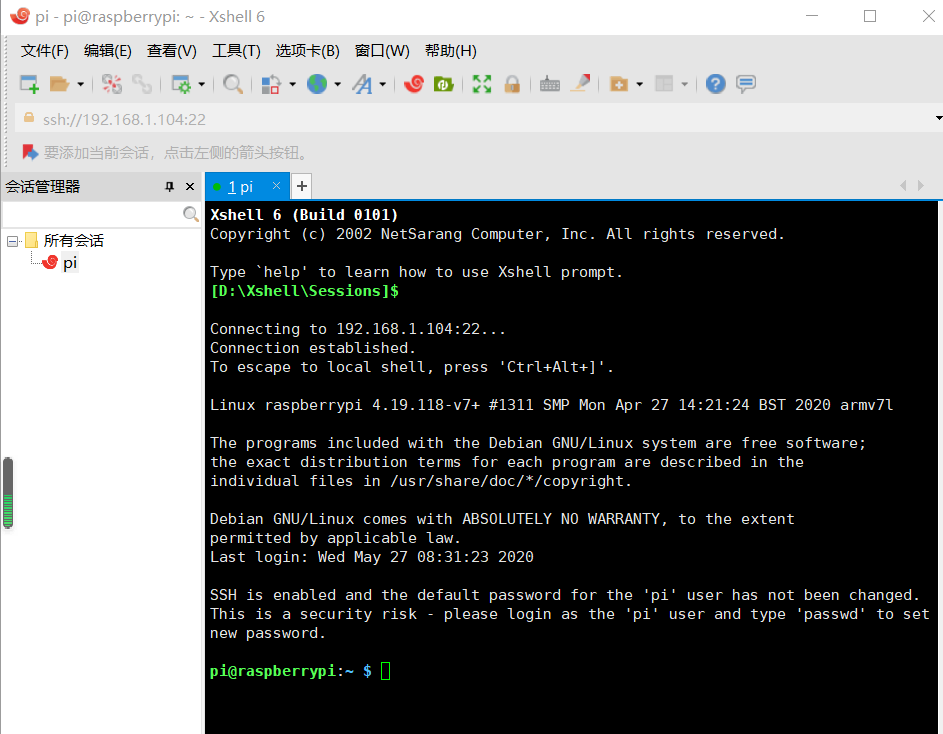Click the folder with plus icon

619,84
